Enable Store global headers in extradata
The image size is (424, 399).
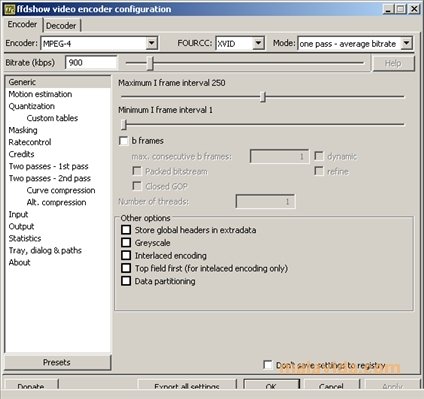pyautogui.click(x=126, y=230)
